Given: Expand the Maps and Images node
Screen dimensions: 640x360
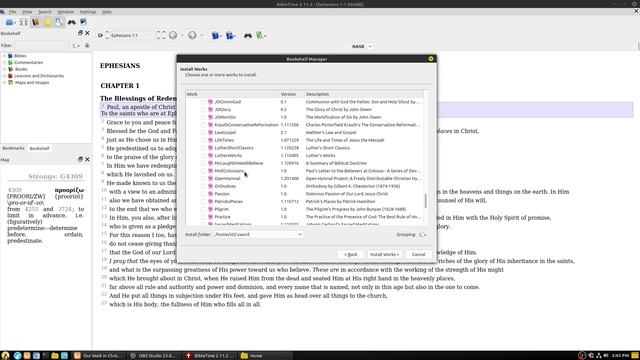Looking at the screenshot, I should tap(4, 82).
